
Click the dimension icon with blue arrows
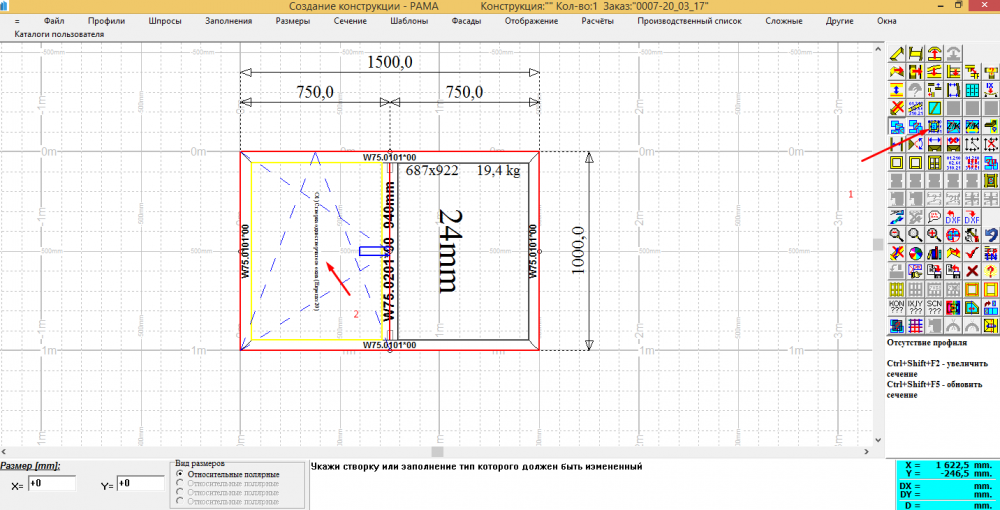pos(934,144)
